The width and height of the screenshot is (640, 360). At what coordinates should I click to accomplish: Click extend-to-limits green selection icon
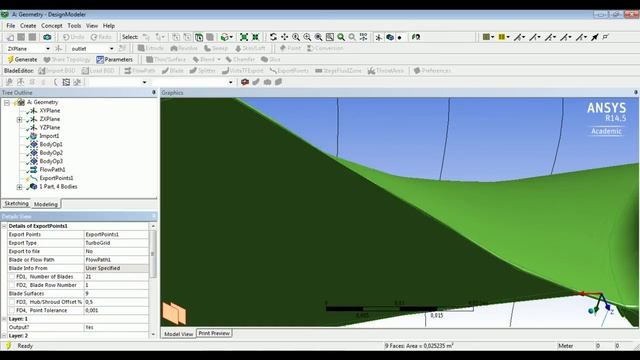click(x=244, y=37)
